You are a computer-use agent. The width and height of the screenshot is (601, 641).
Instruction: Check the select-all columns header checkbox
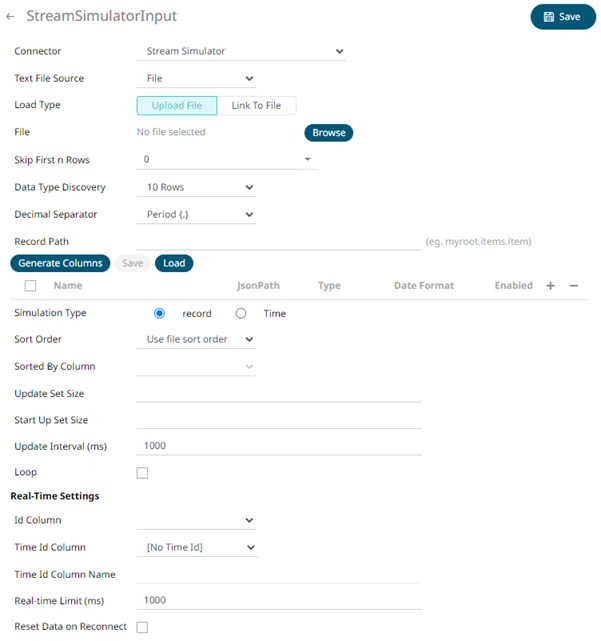(x=30, y=286)
